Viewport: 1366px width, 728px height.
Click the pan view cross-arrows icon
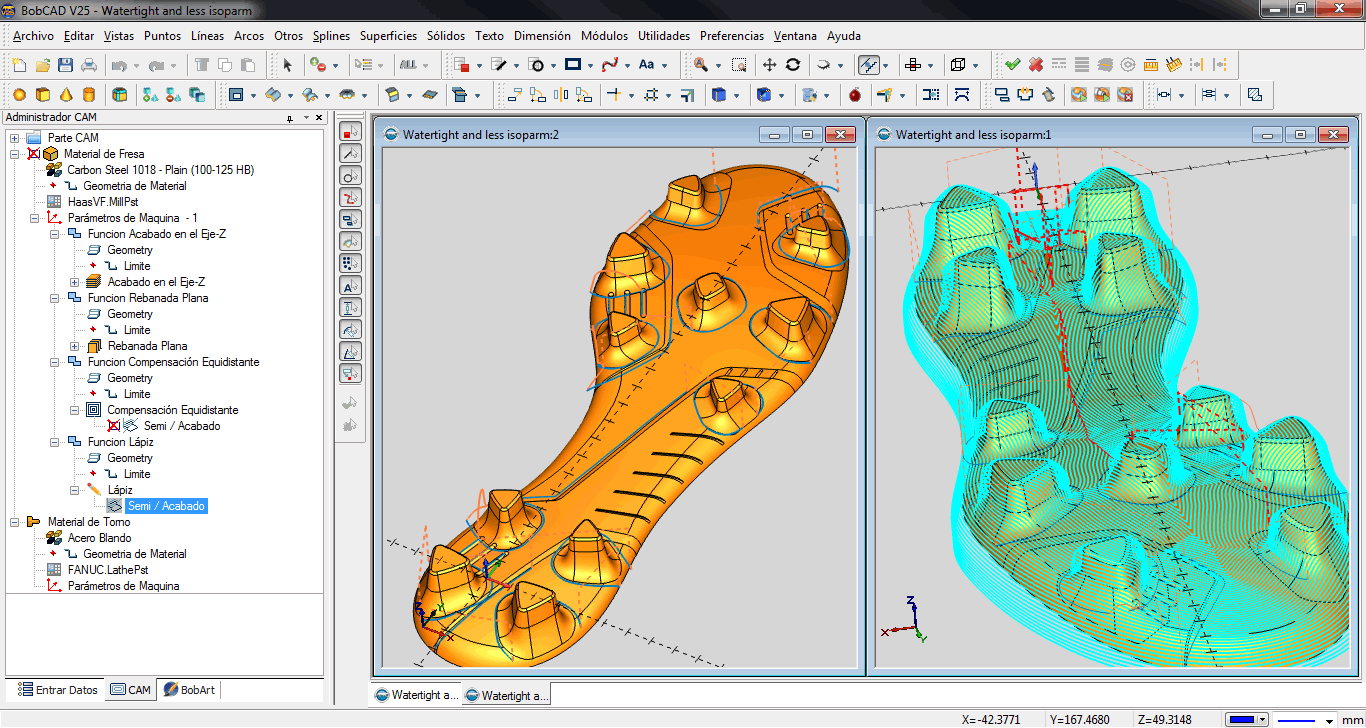coord(769,65)
